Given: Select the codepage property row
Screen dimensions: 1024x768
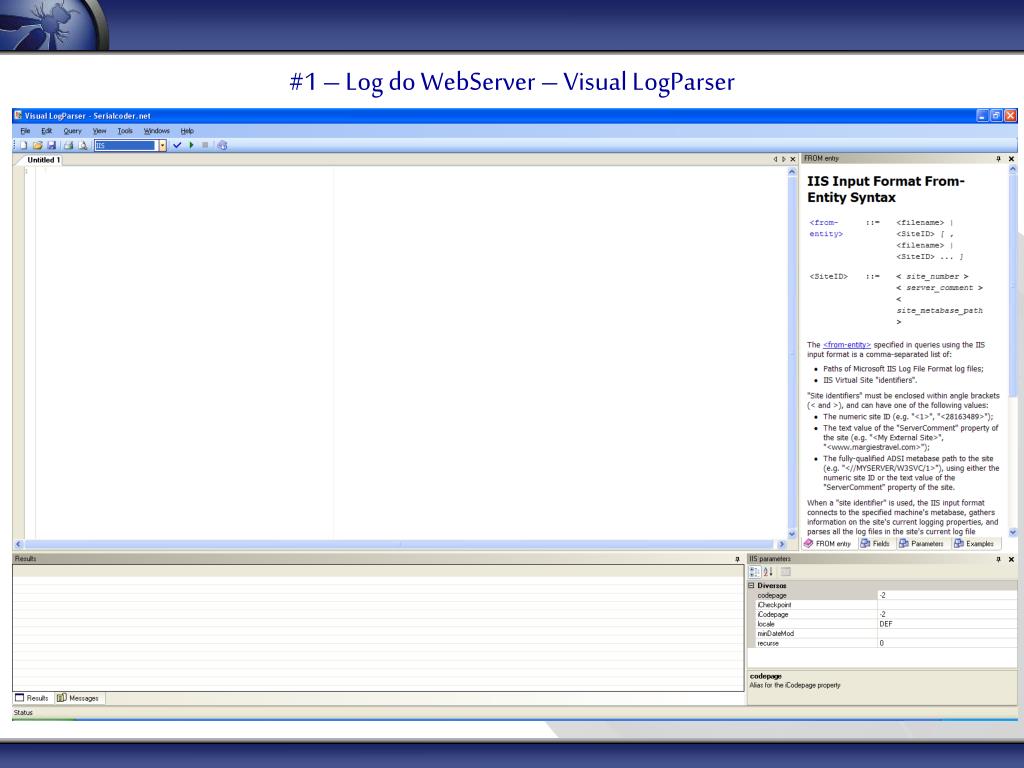Looking at the screenshot, I should [882, 596].
